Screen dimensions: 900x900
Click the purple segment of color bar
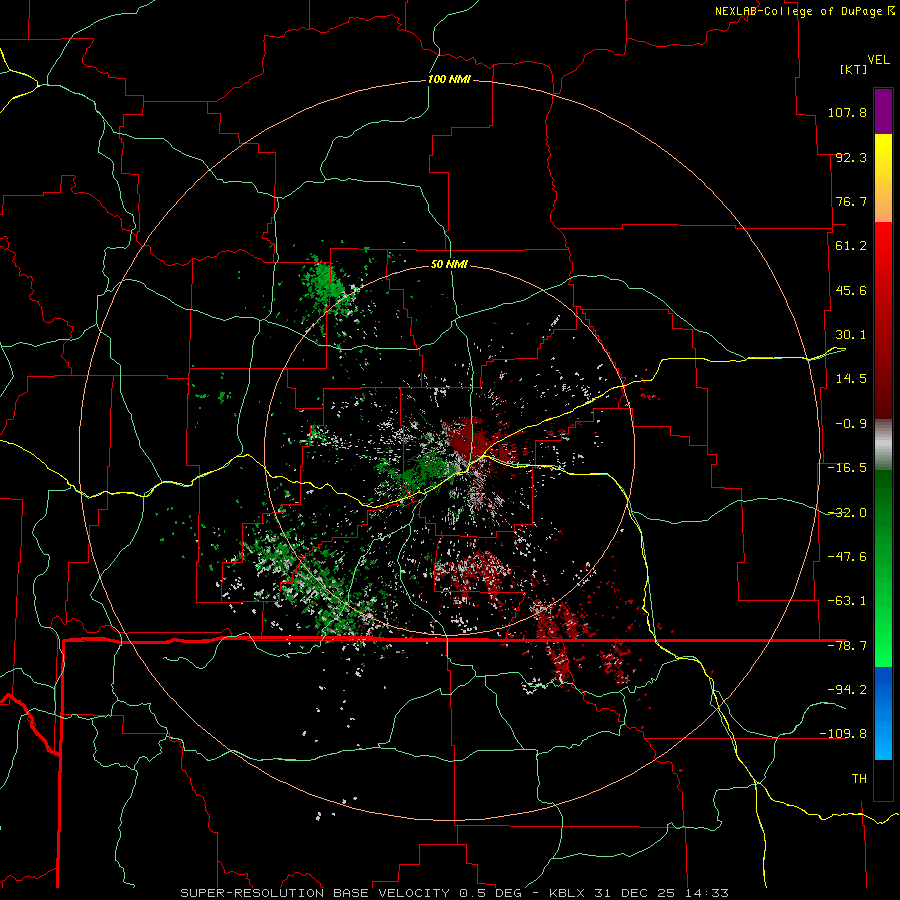pyautogui.click(x=883, y=111)
